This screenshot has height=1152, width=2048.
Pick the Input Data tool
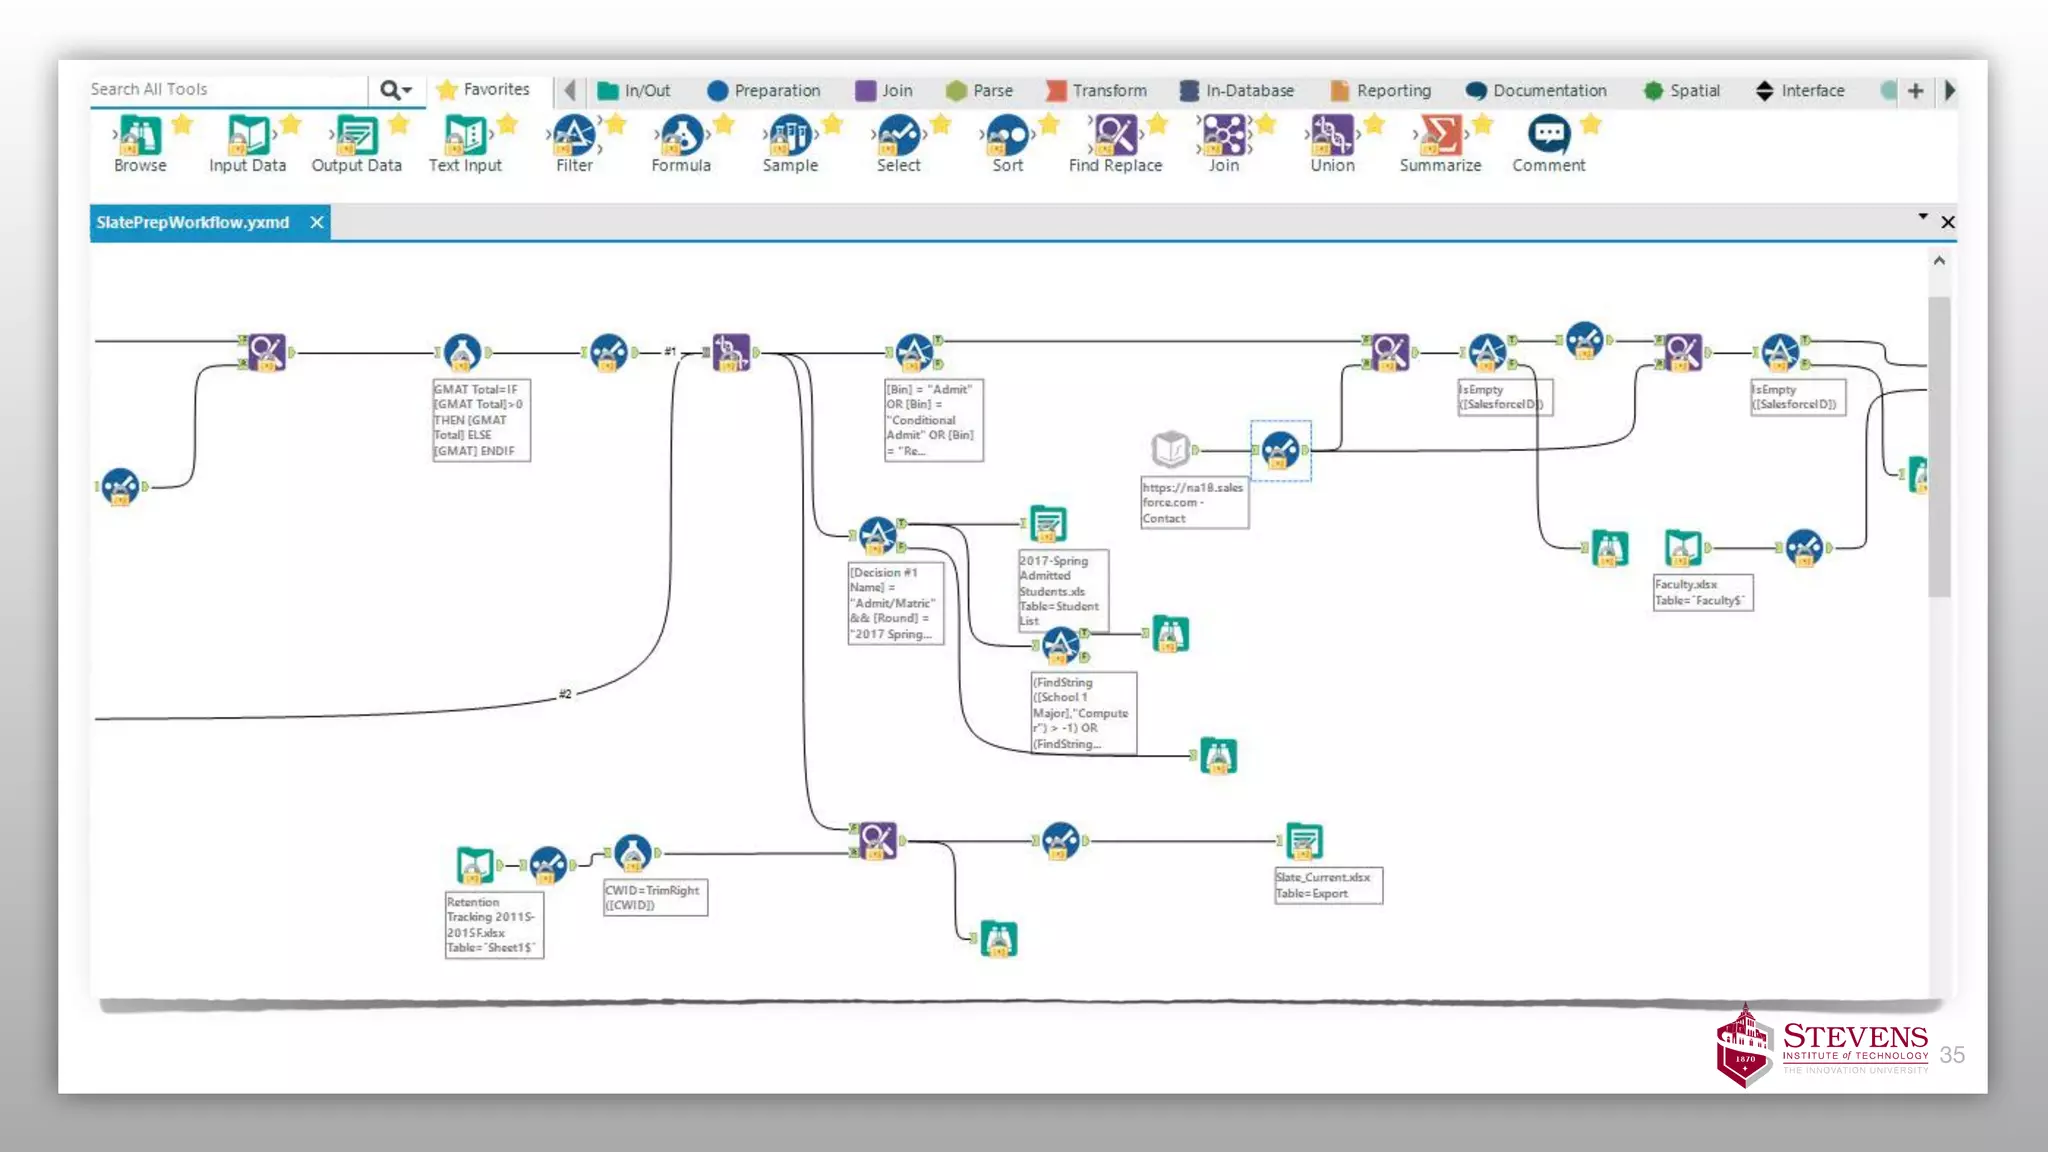247,135
